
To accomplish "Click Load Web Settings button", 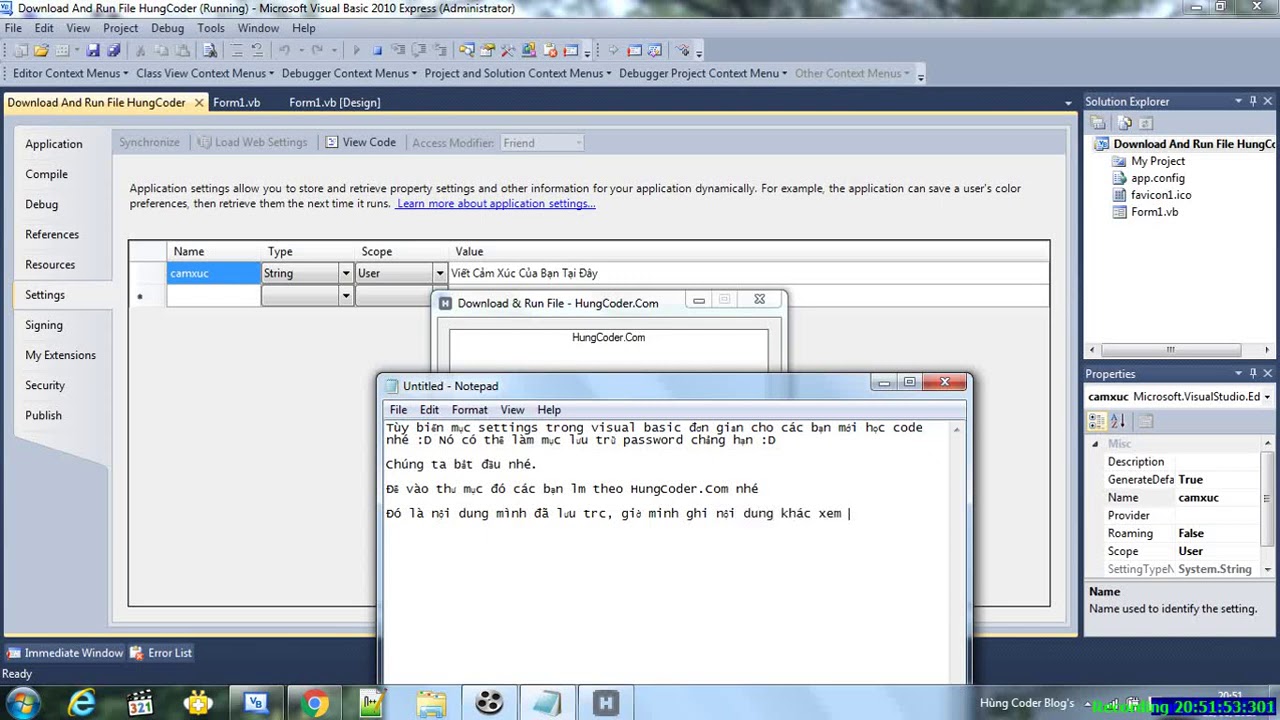I will [252, 142].
